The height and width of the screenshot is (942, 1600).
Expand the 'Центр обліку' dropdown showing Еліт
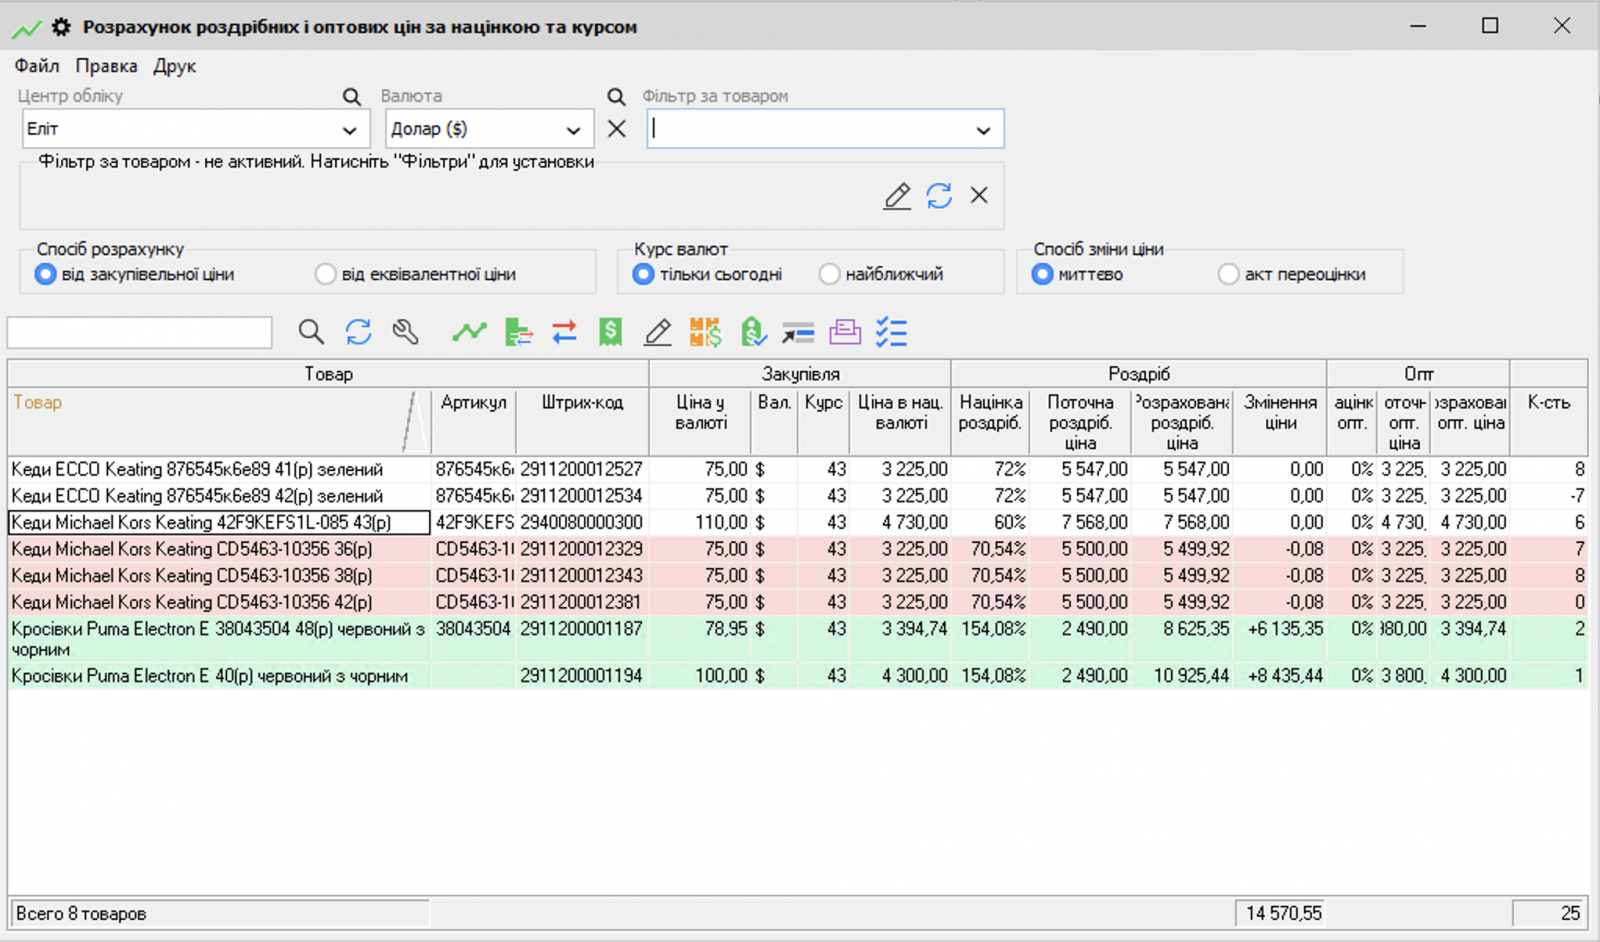click(349, 130)
